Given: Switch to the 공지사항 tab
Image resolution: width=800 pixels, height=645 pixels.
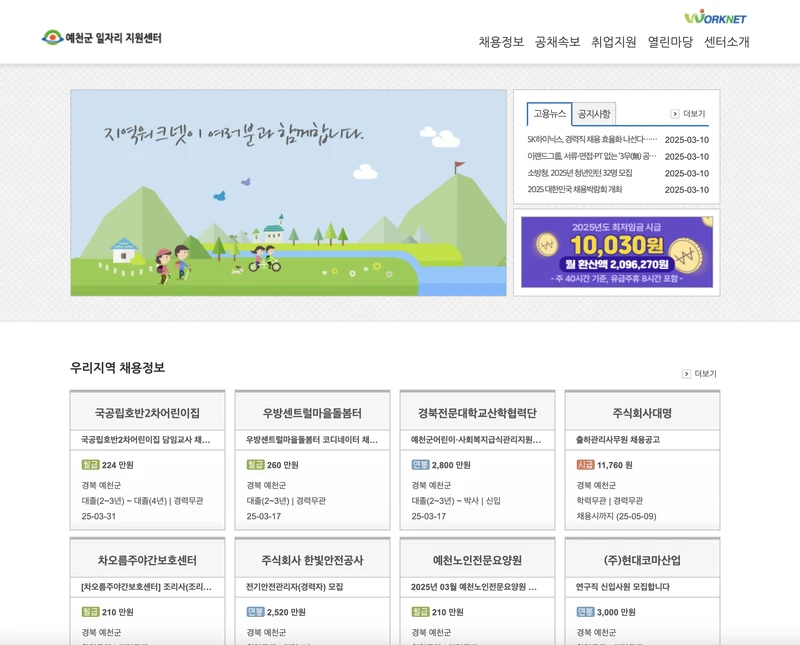Looking at the screenshot, I should tap(596, 113).
